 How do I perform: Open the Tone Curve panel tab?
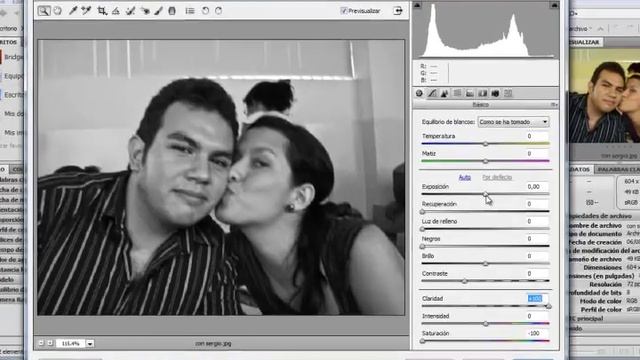click(x=432, y=93)
